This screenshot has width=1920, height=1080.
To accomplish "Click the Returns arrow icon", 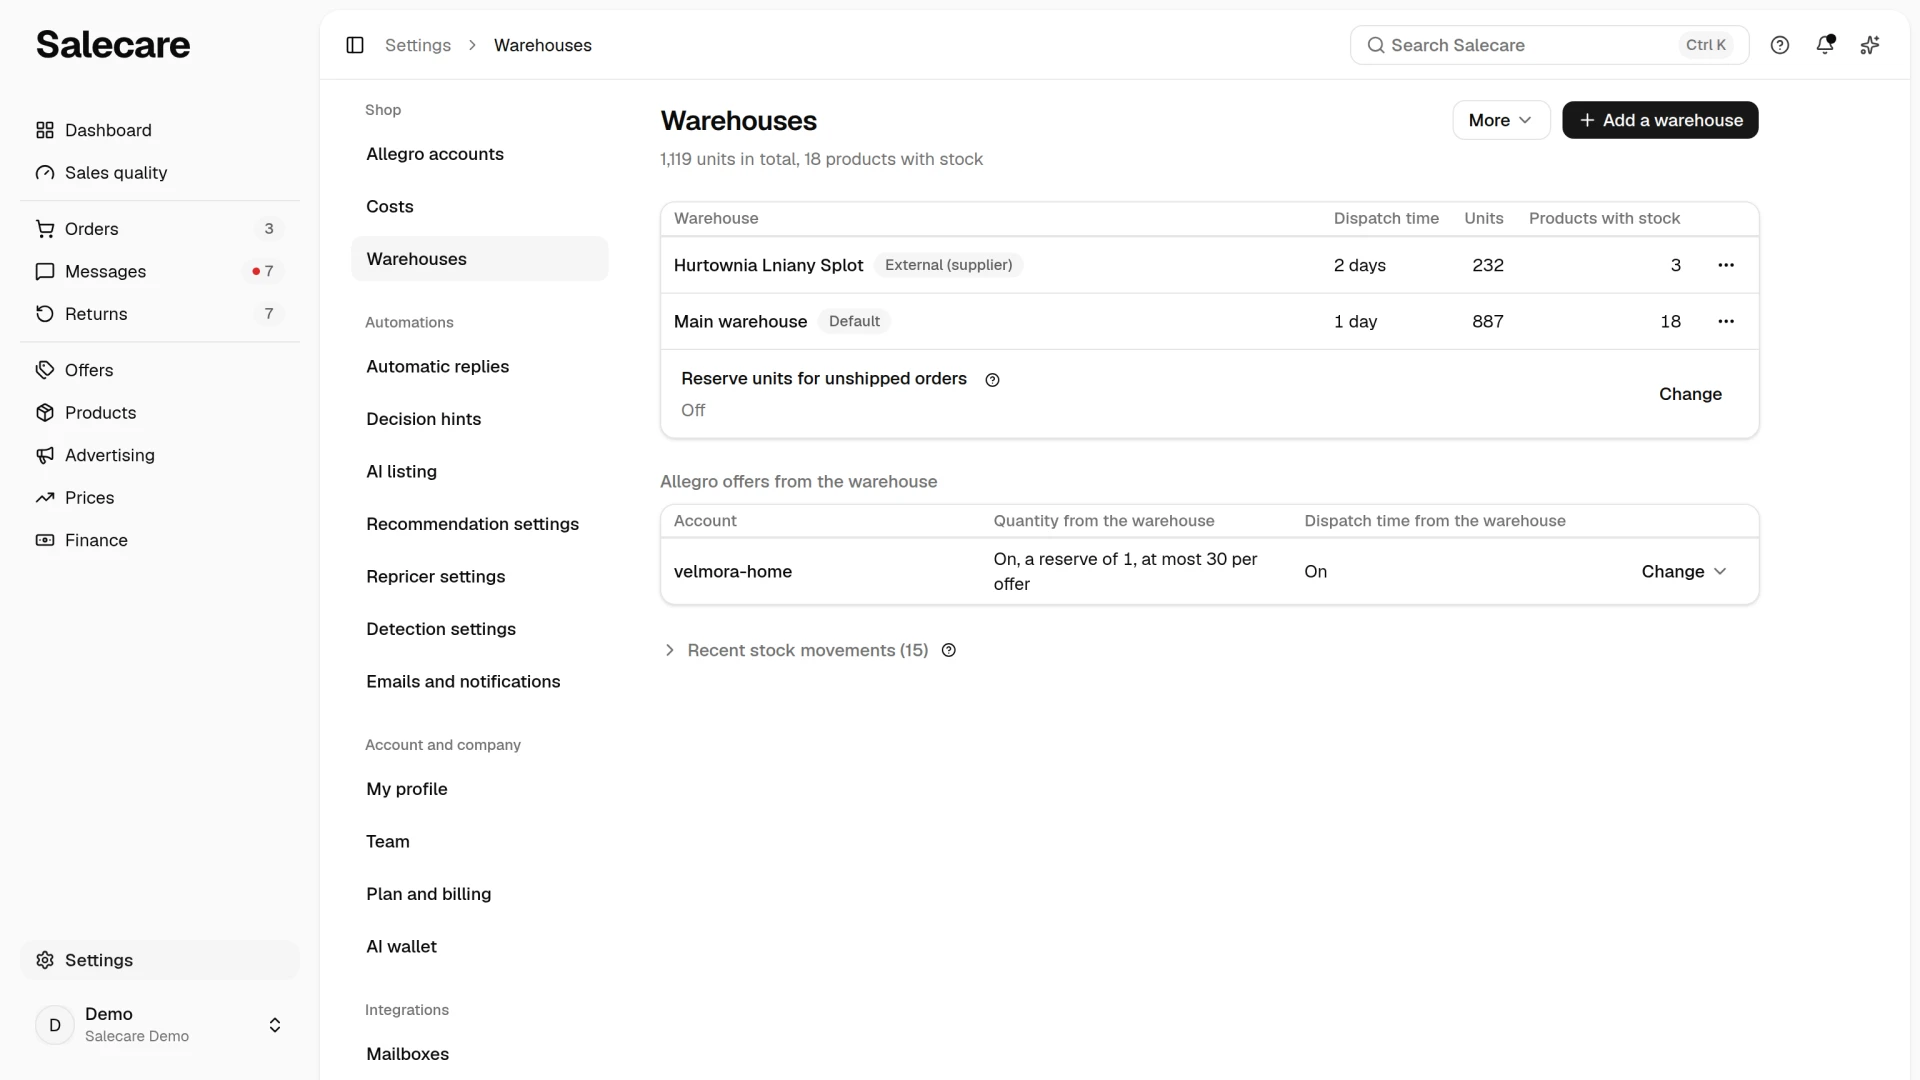I will point(45,314).
